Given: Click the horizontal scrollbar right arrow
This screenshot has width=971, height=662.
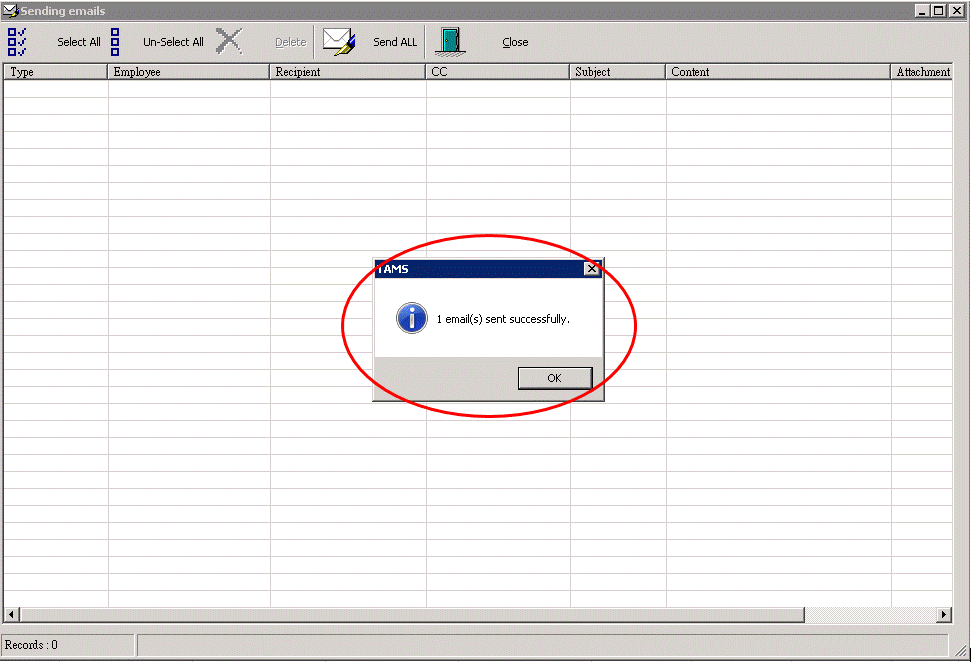Looking at the screenshot, I should 944,614.
